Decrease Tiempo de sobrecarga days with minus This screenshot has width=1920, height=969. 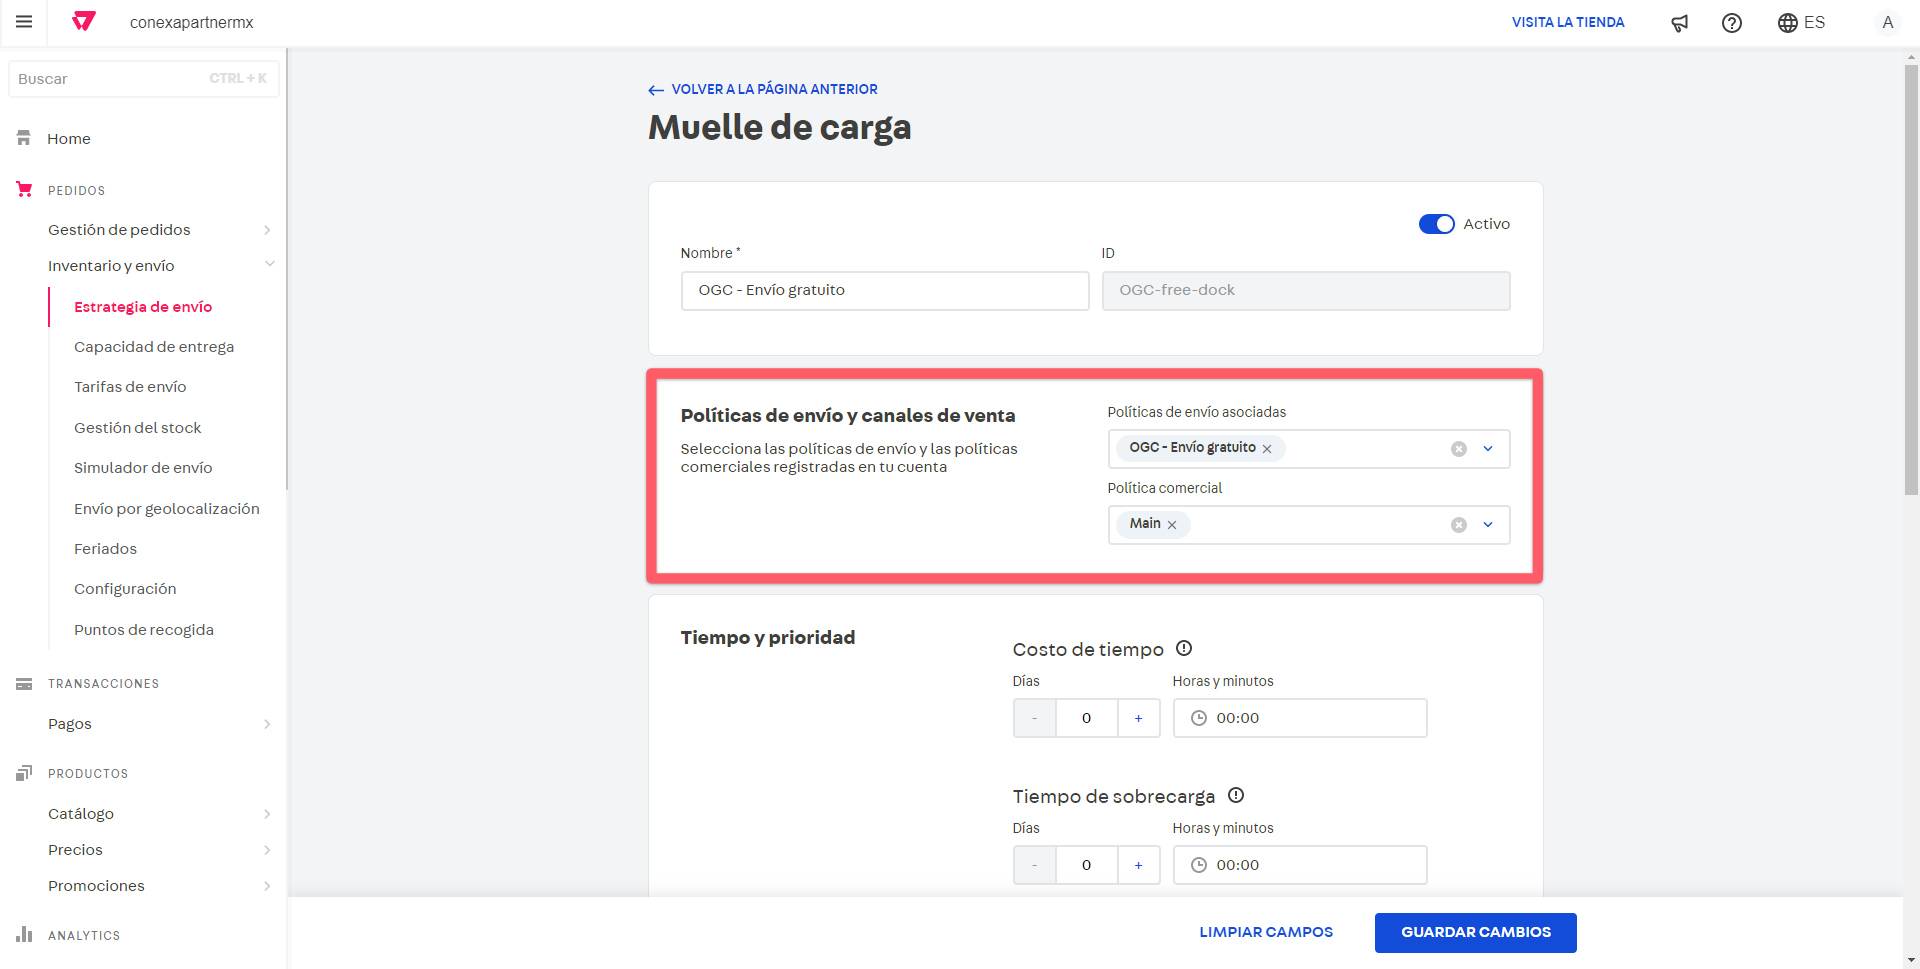pos(1035,865)
